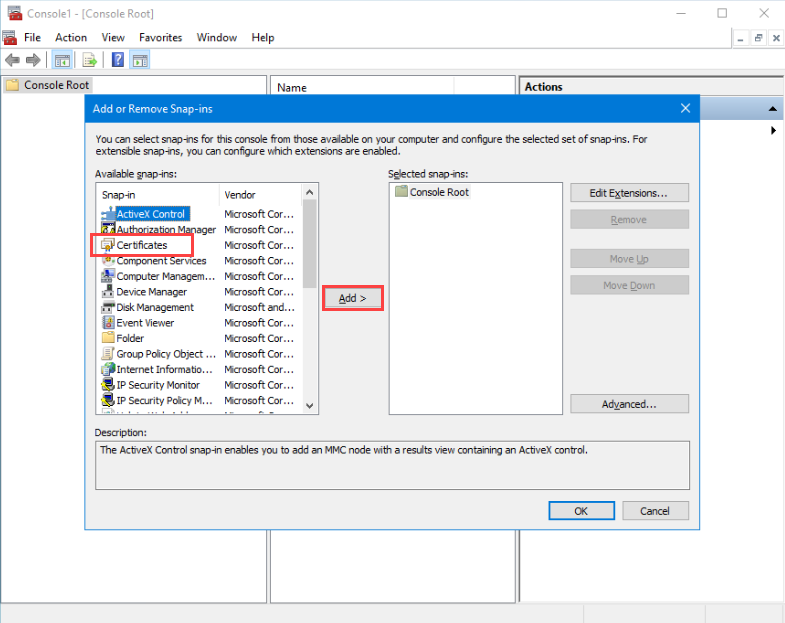Restore the inner MDI console window
785x623 pixels.
tap(758, 38)
